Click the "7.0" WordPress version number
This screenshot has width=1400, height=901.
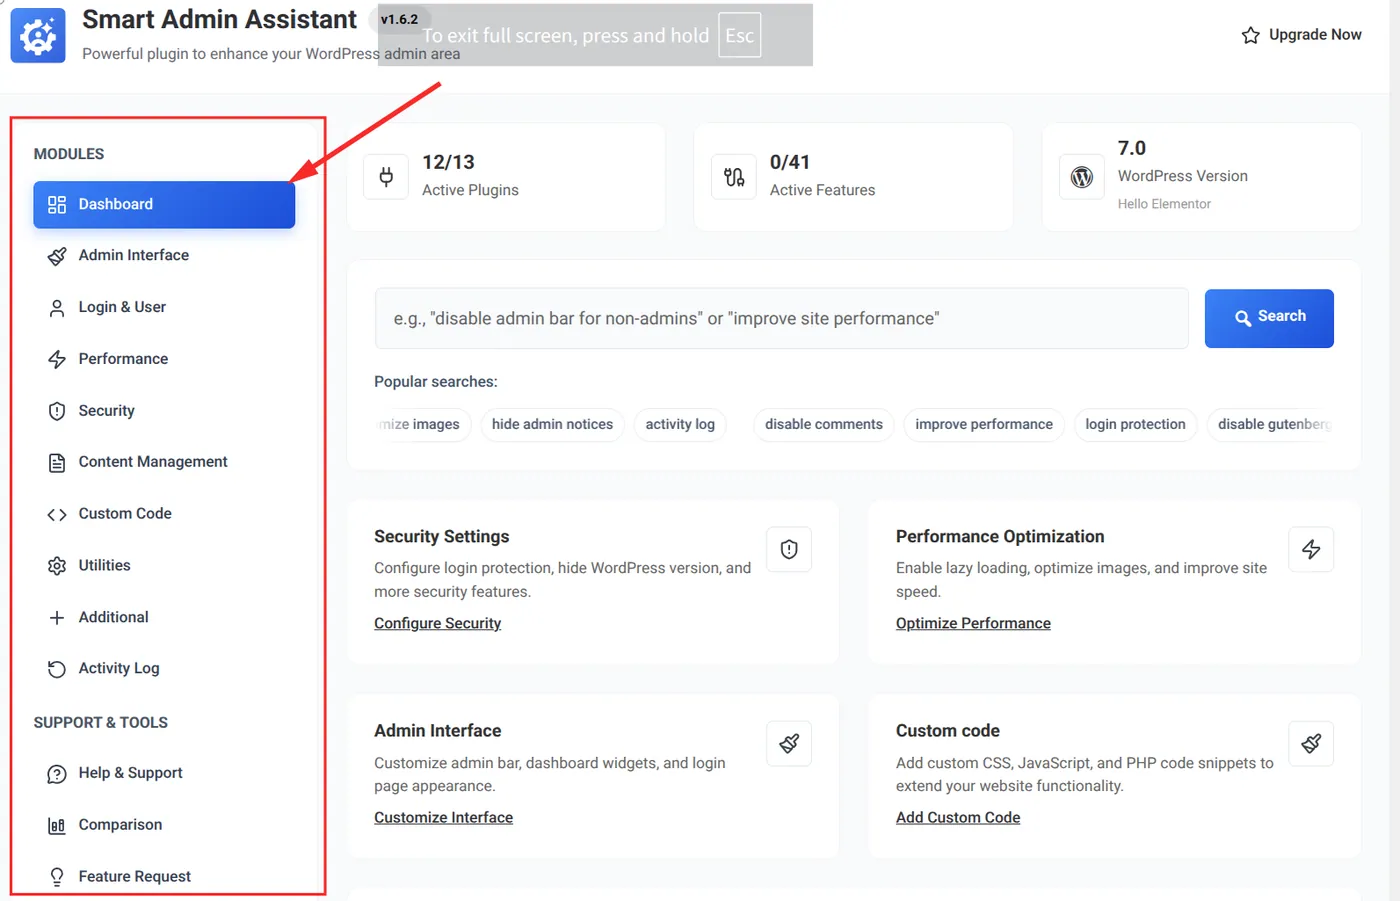click(x=1132, y=148)
